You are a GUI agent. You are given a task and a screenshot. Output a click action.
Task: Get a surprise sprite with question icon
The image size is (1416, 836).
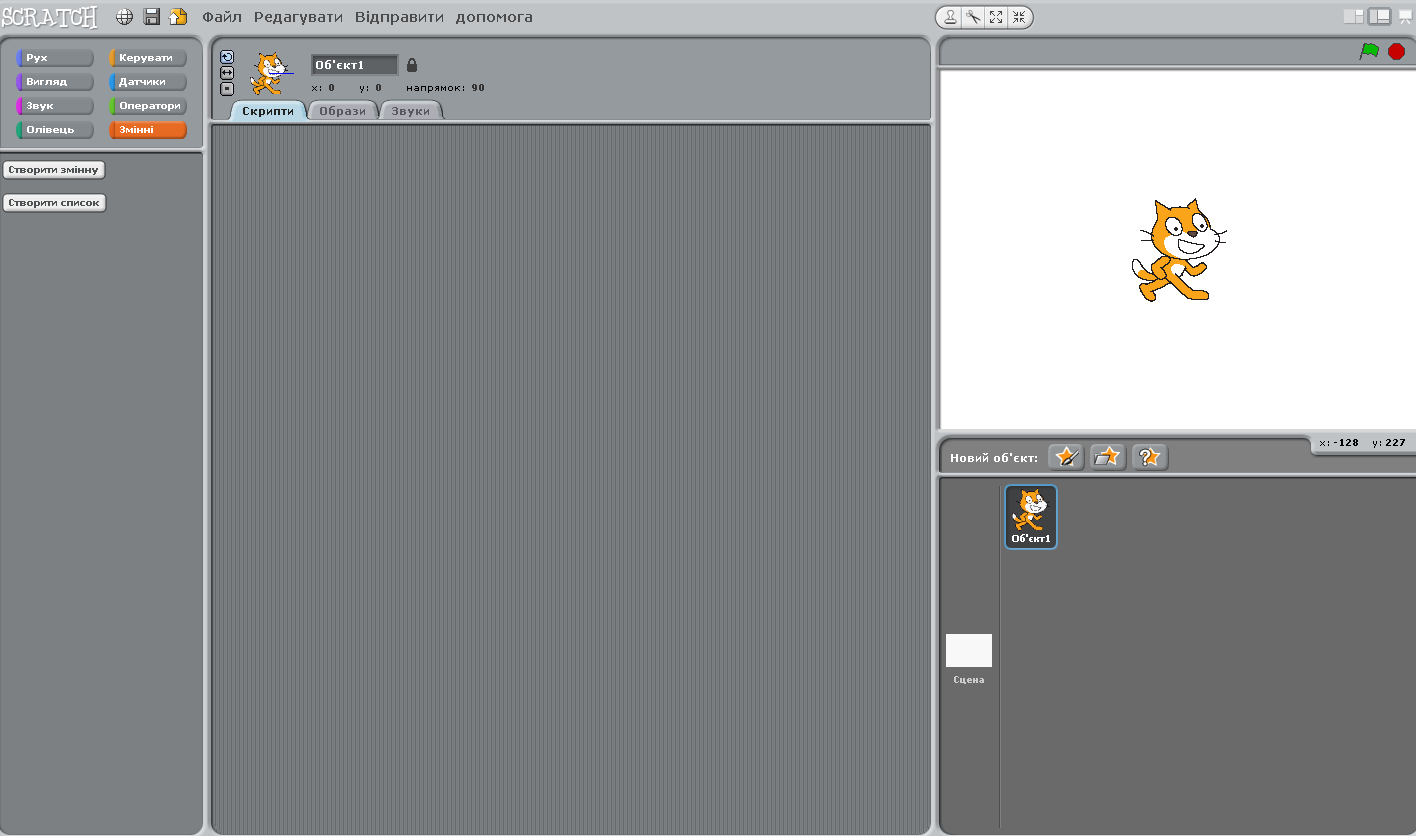coord(1150,457)
